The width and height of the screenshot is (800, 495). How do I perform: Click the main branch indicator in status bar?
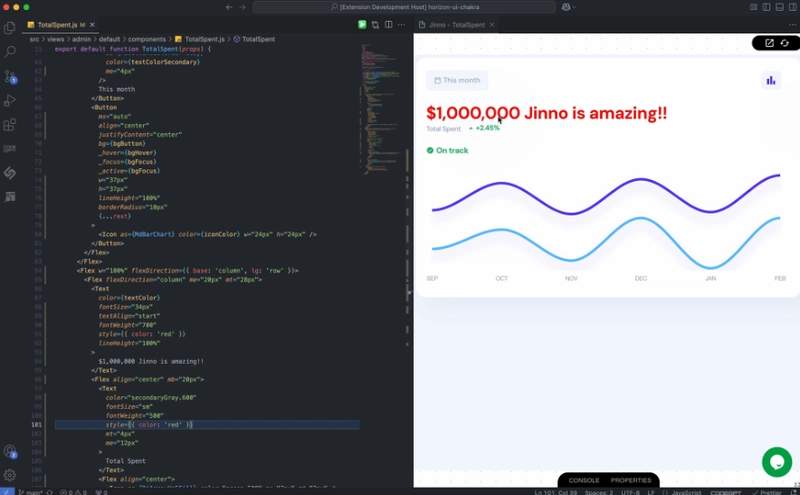(30, 492)
